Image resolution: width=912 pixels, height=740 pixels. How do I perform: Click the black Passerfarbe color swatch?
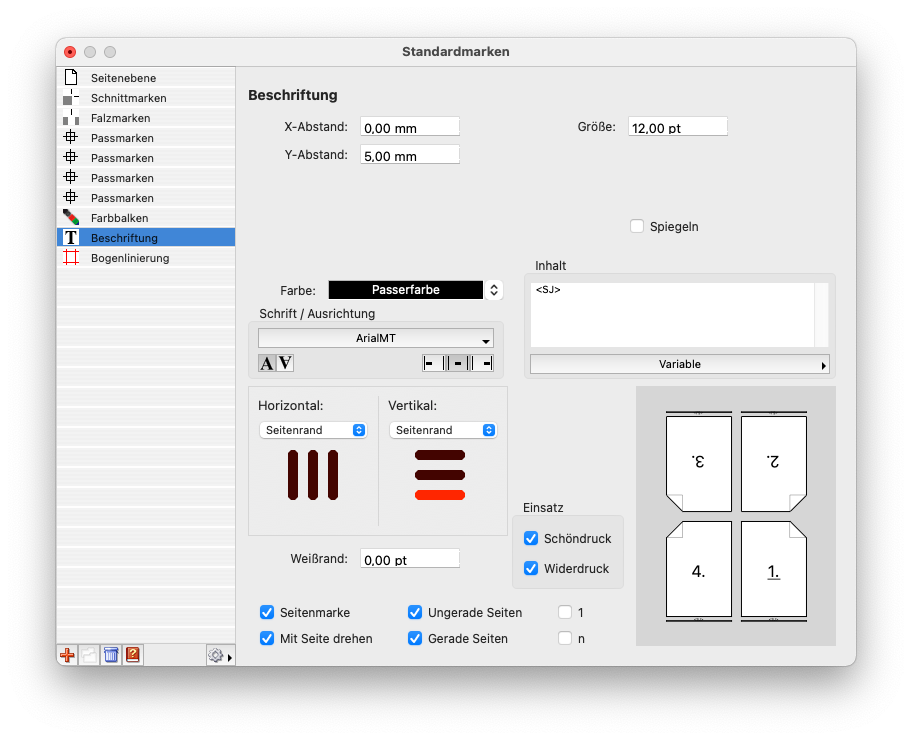[405, 290]
